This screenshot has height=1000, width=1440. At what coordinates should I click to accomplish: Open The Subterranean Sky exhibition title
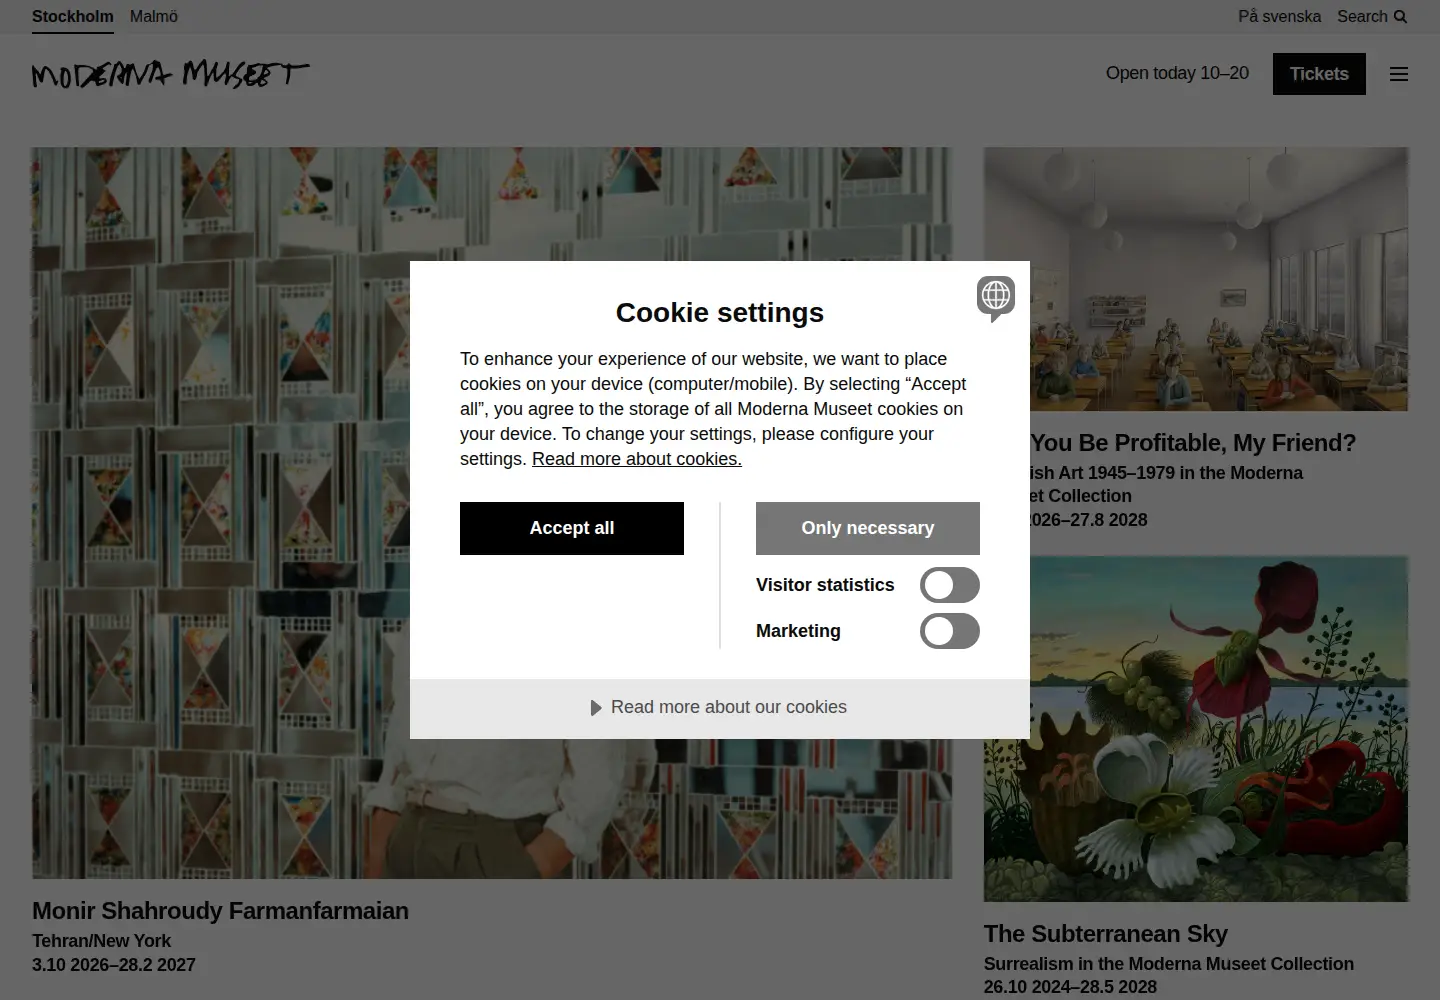[1106, 934]
